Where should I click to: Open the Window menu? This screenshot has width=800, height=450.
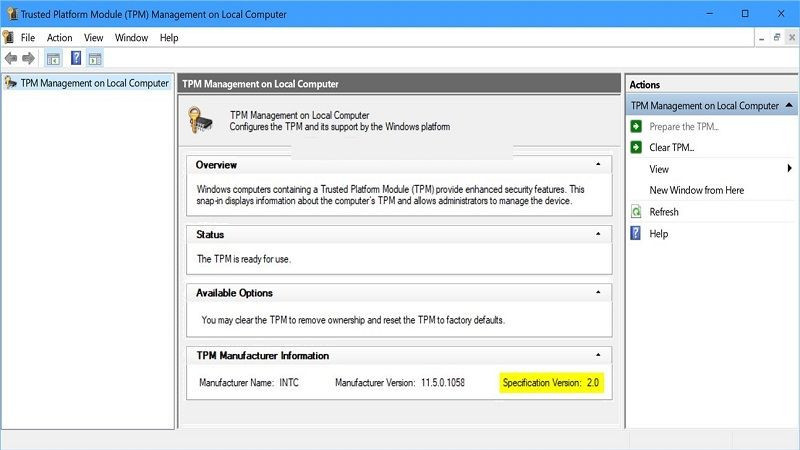point(131,38)
